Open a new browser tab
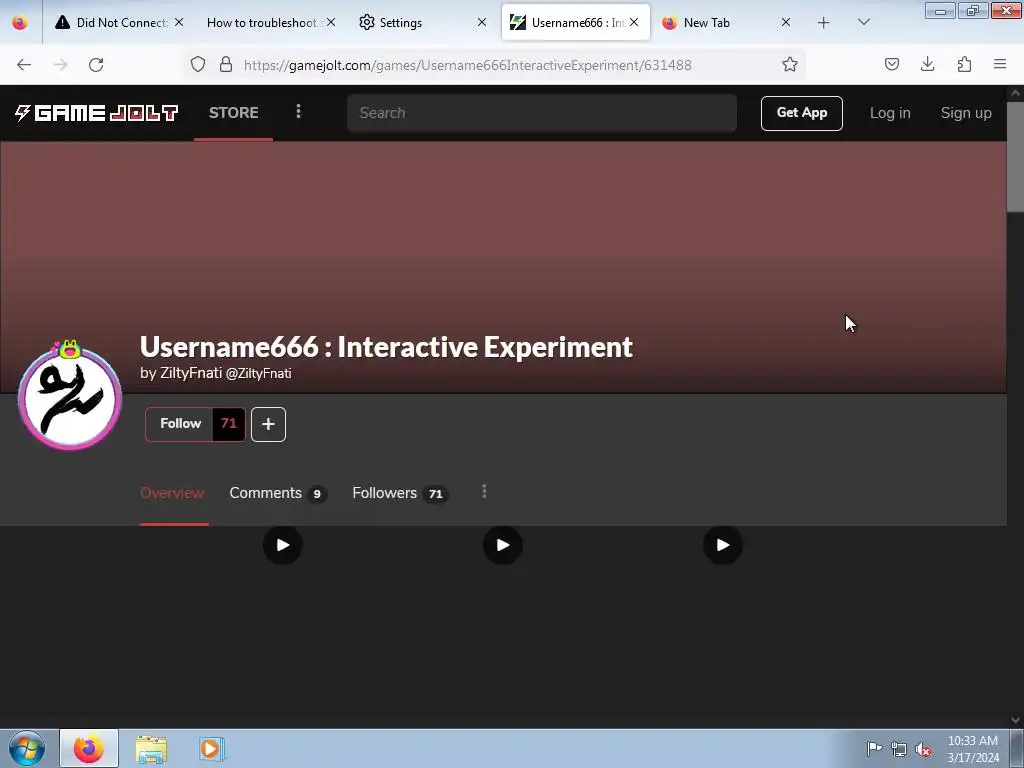 (824, 23)
